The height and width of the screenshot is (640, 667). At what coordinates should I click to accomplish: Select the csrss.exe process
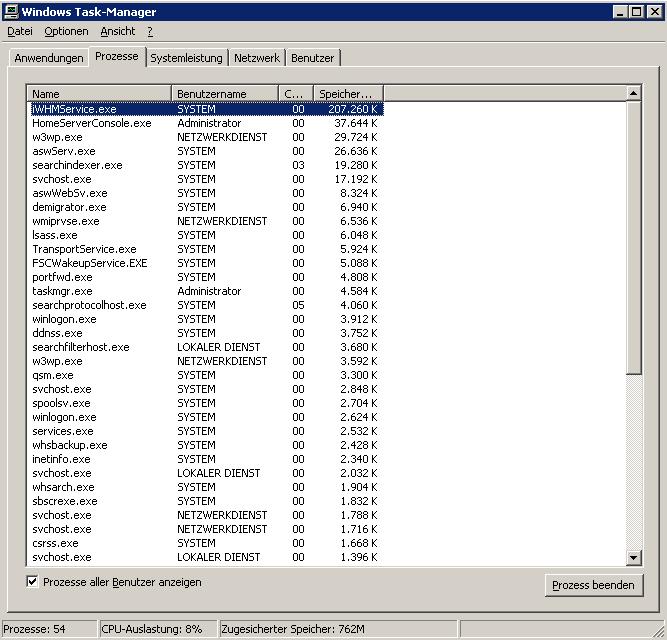pyautogui.click(x=205, y=543)
